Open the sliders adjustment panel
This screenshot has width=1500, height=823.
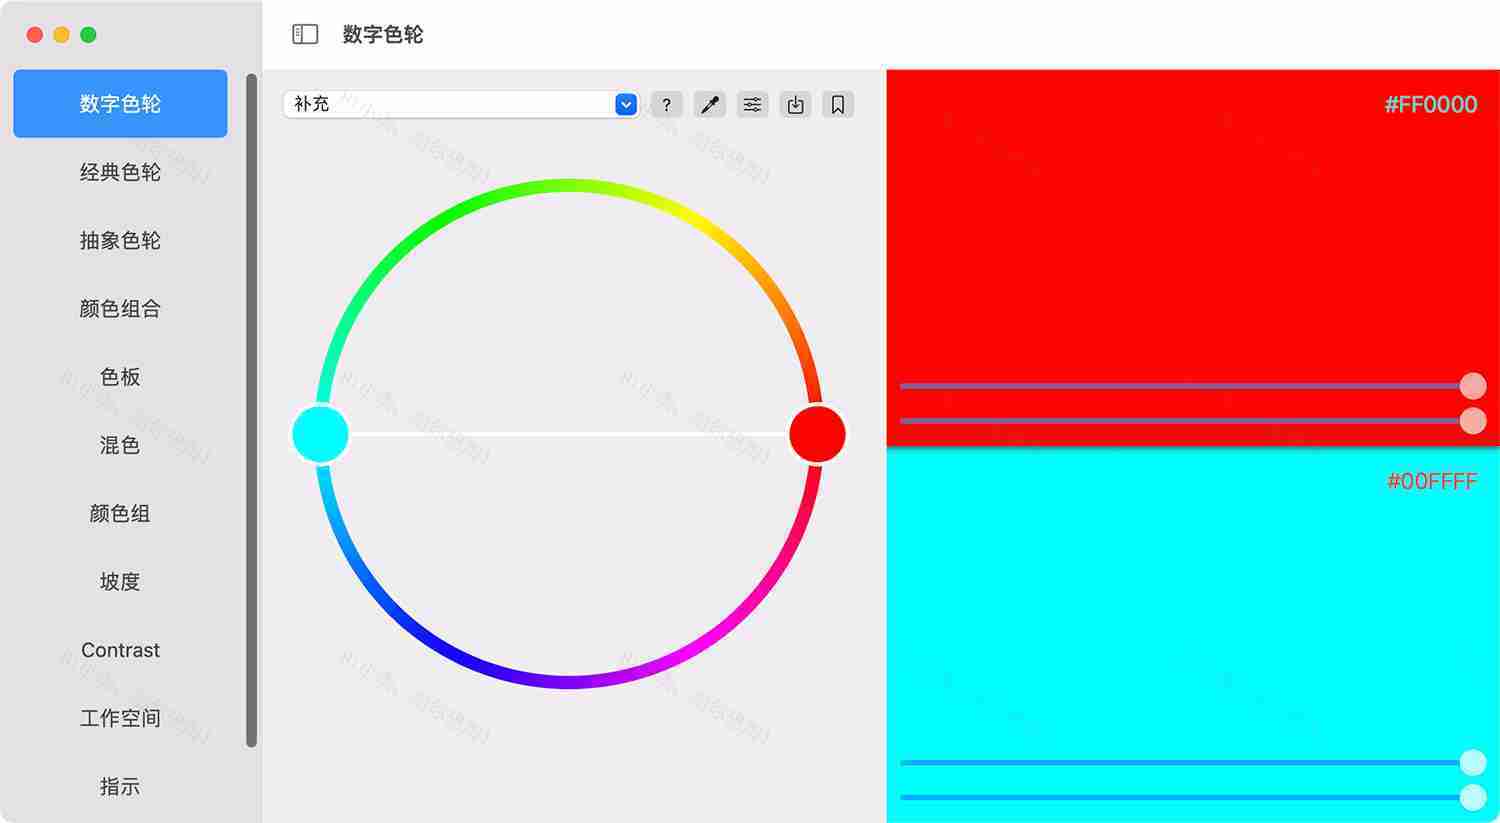point(752,103)
